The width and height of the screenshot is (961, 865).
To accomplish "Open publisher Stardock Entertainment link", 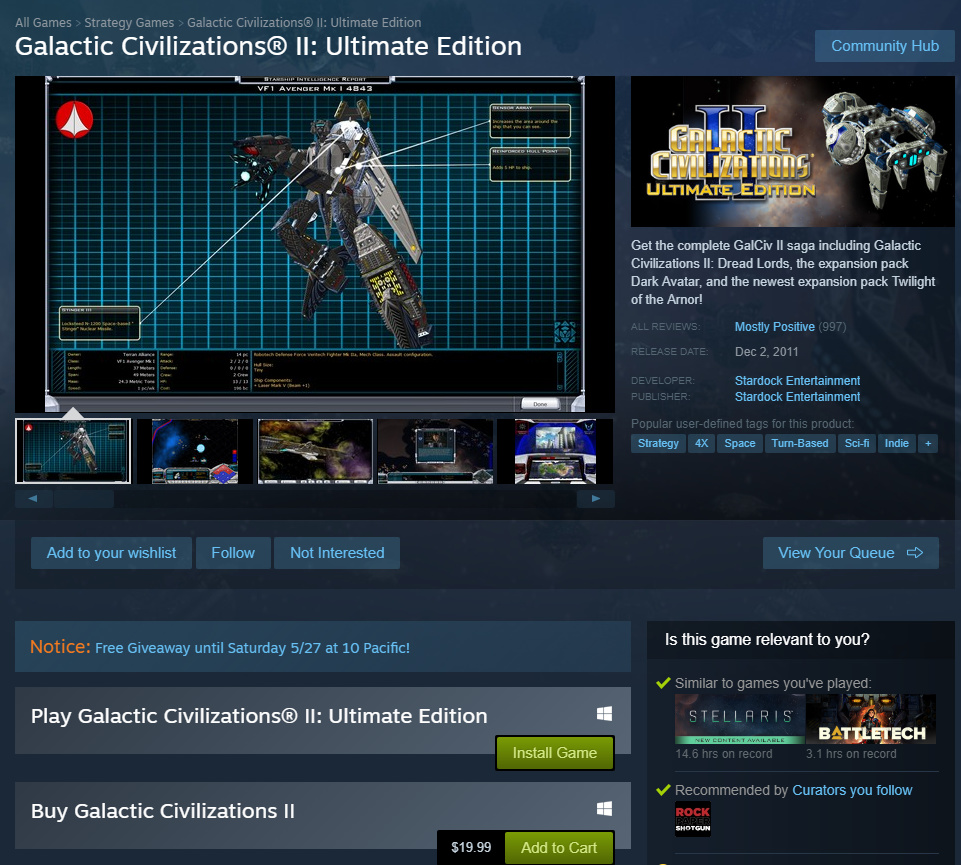I will point(797,397).
